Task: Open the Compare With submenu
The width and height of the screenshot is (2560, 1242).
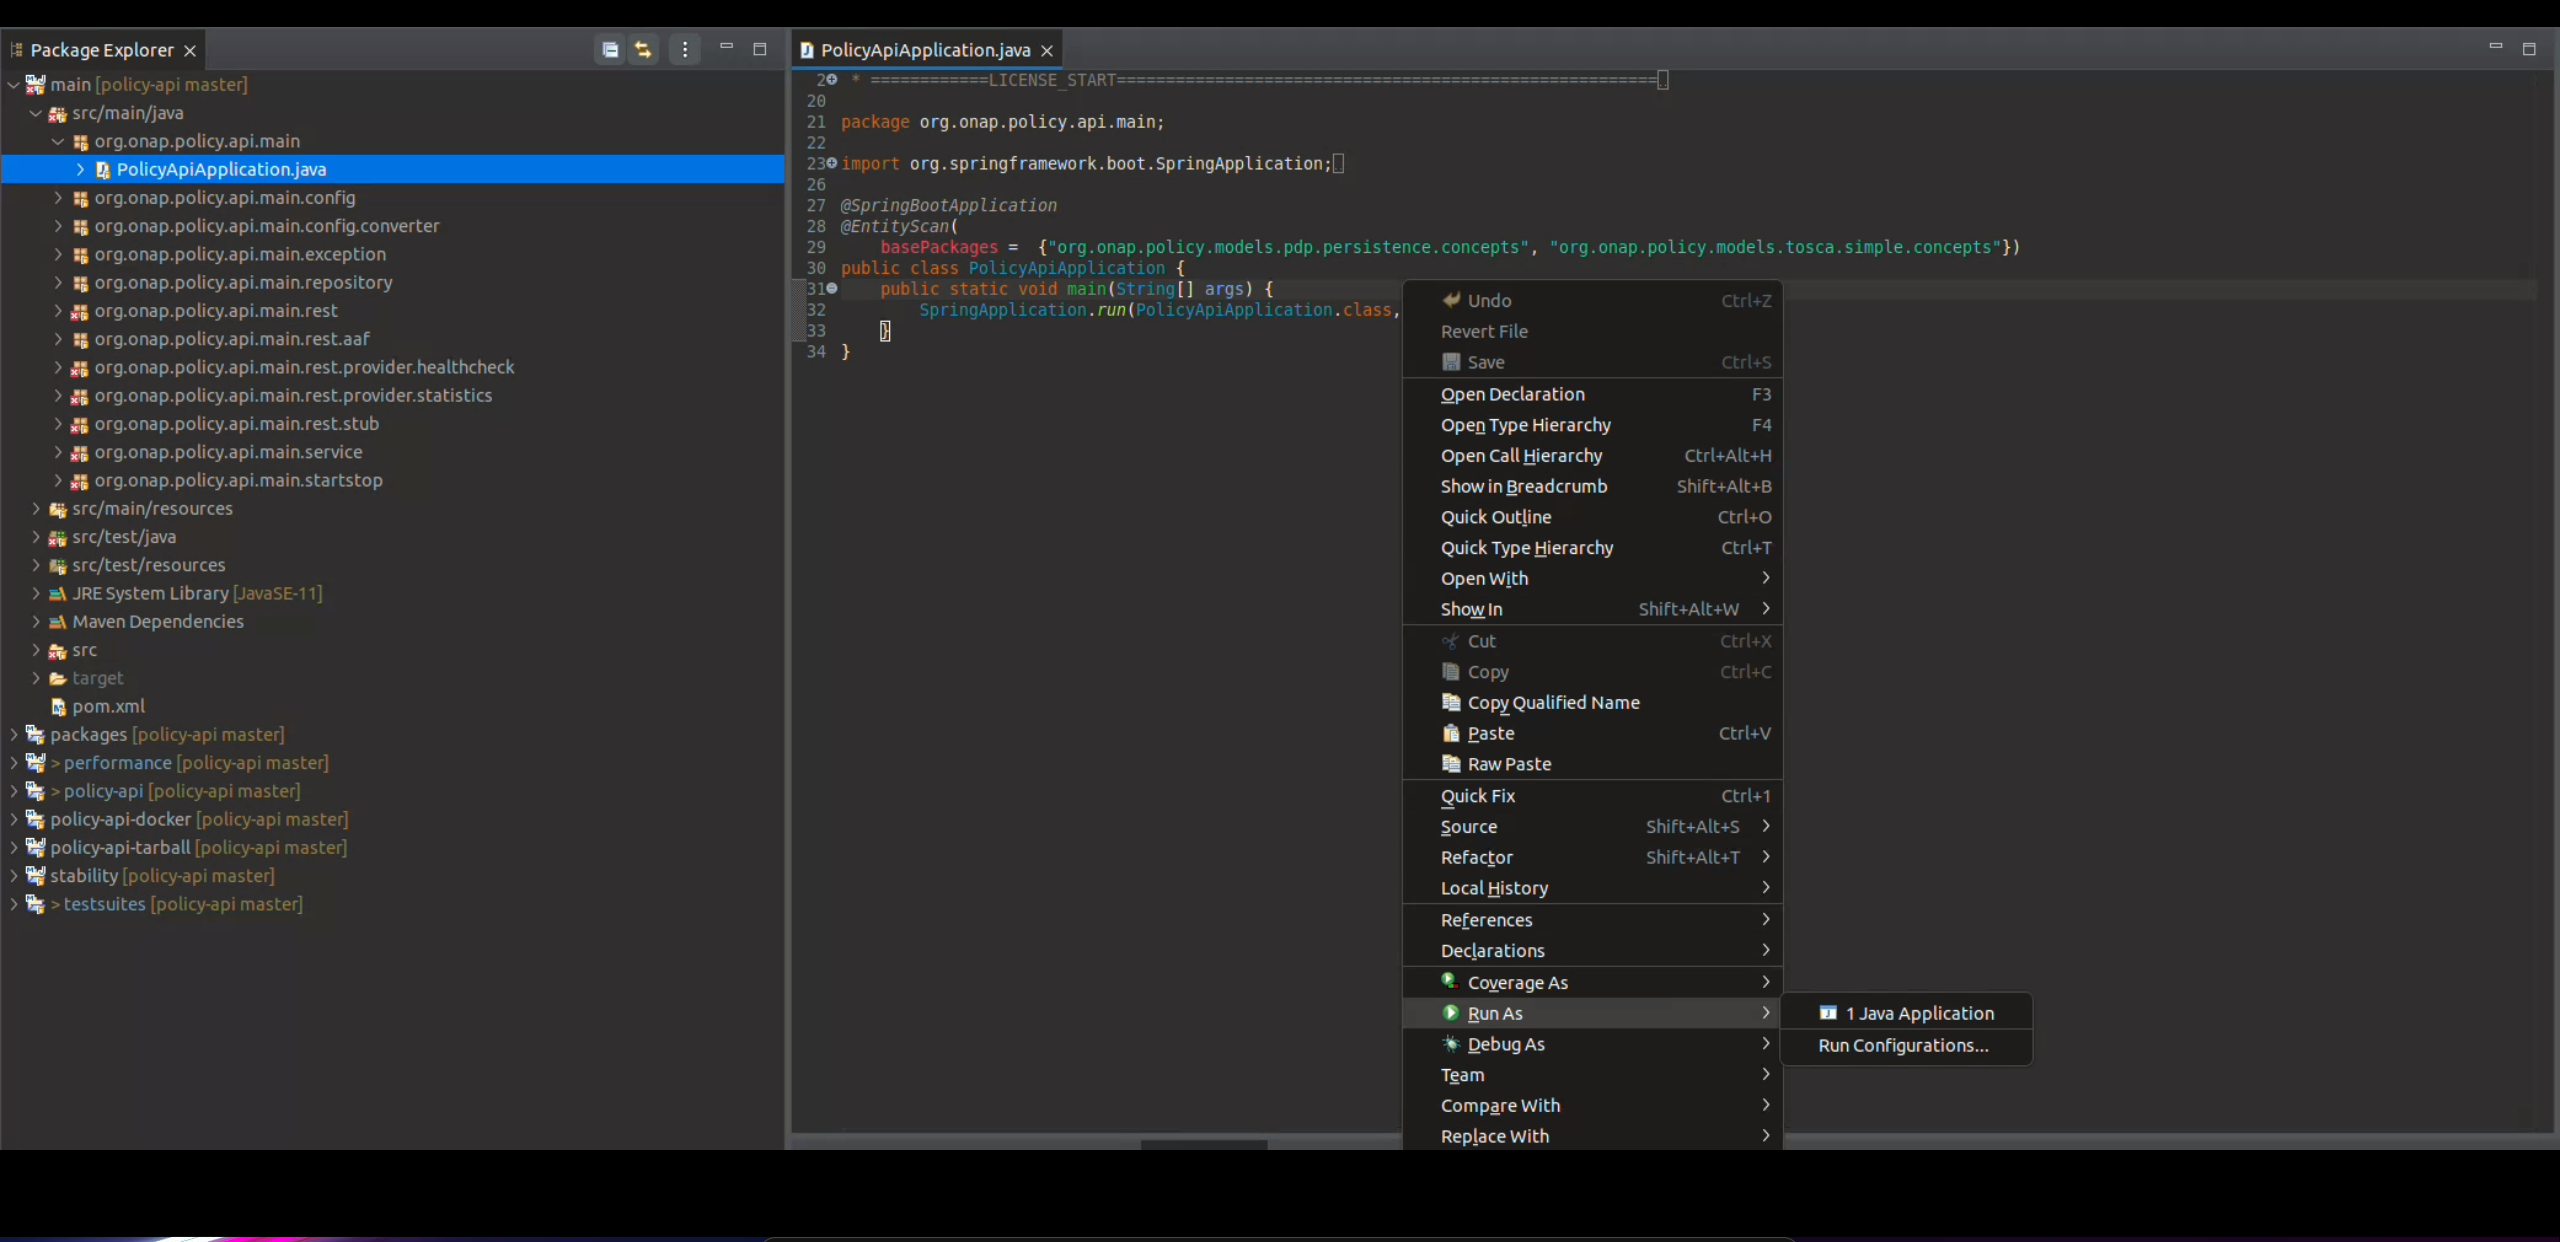Action: [1592, 1105]
